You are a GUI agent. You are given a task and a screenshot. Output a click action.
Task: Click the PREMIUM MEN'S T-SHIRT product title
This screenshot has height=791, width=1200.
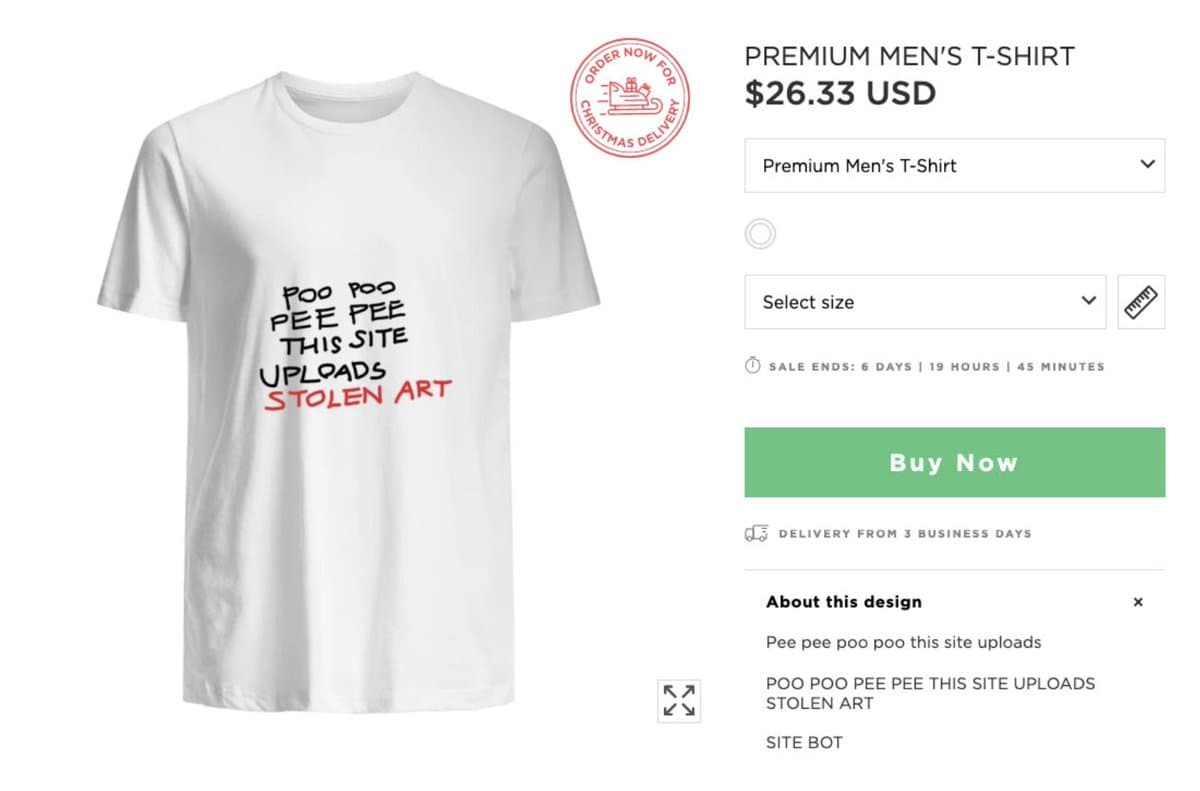[x=909, y=57]
